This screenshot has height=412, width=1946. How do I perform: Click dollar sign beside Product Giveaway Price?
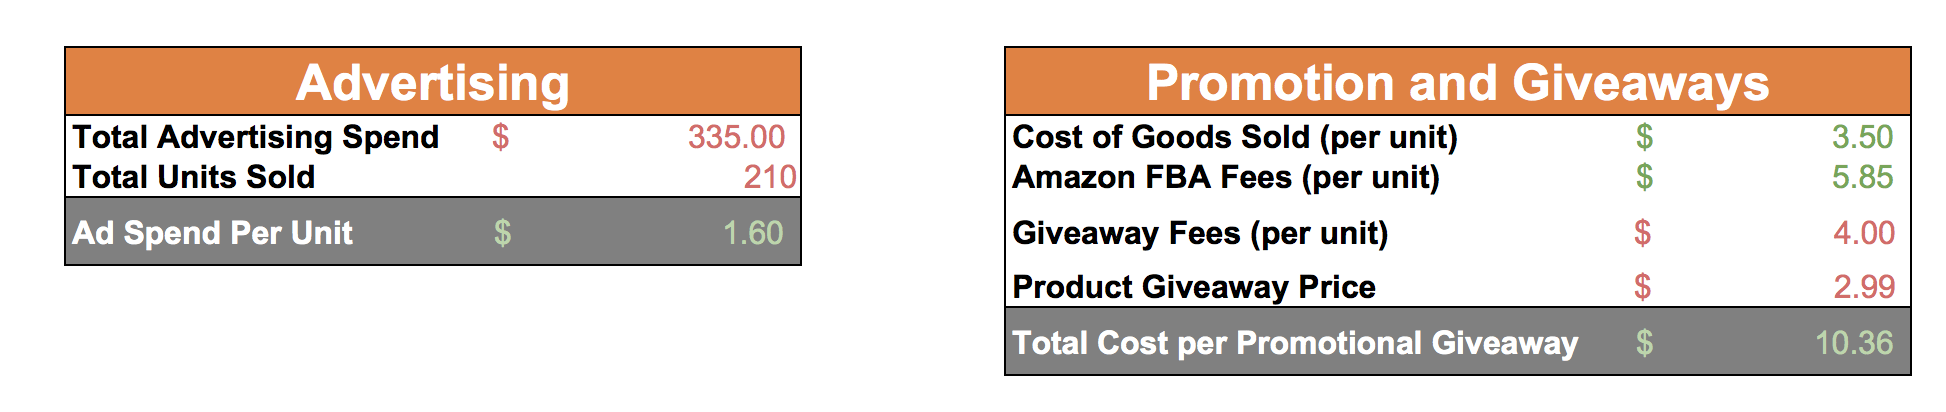tap(1643, 287)
